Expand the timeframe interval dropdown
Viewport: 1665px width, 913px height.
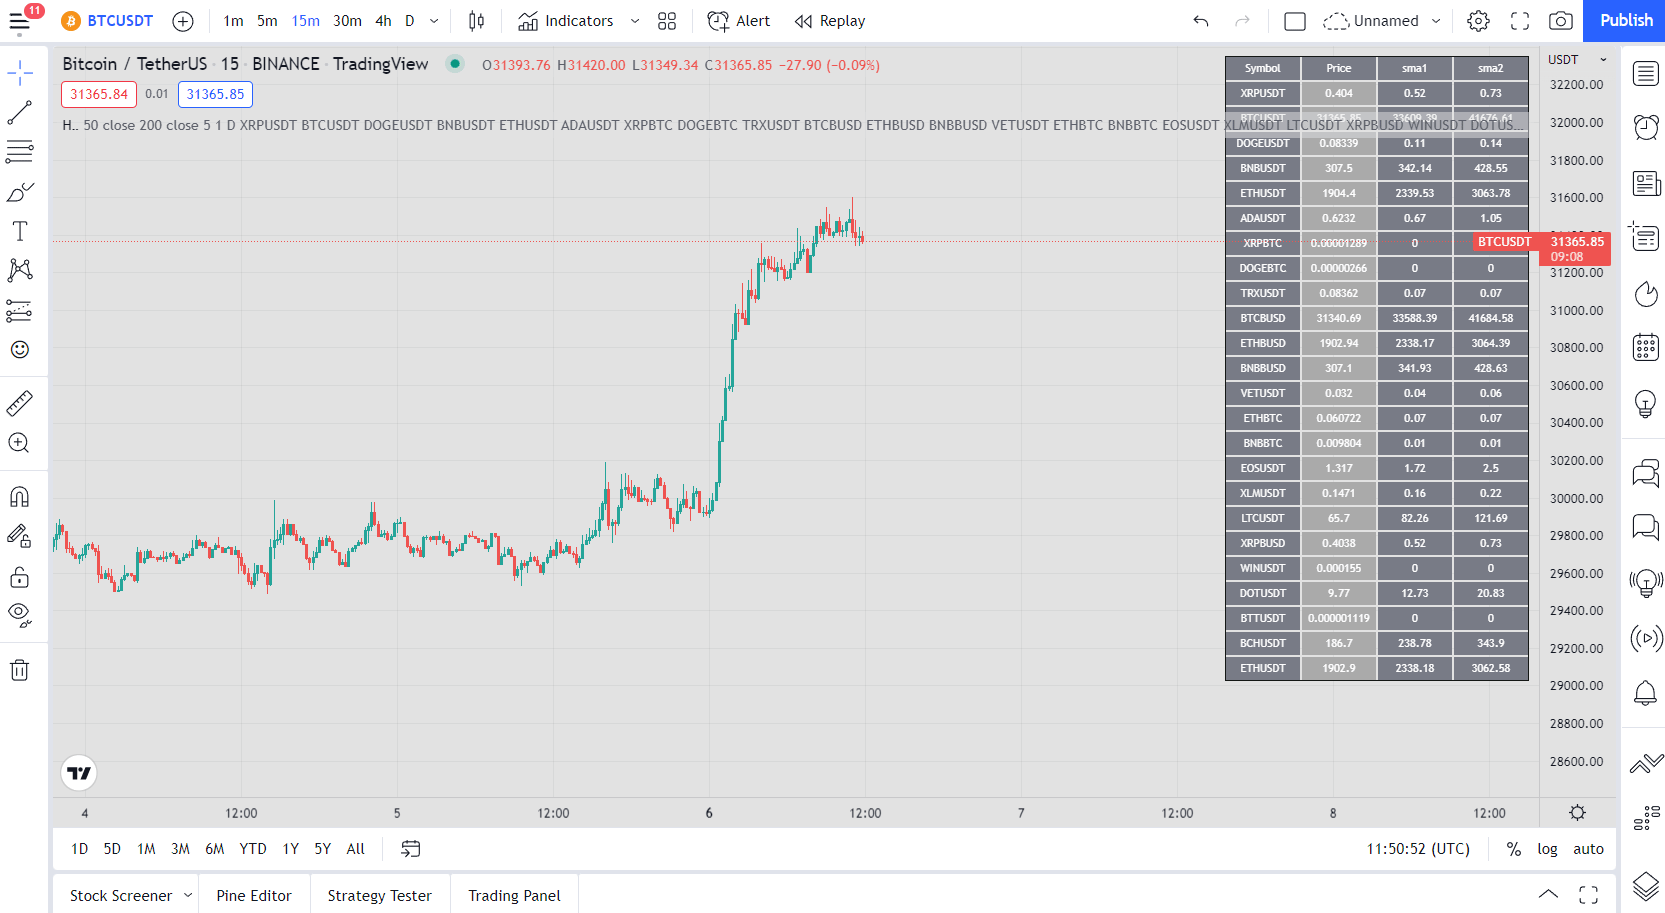coord(434,20)
